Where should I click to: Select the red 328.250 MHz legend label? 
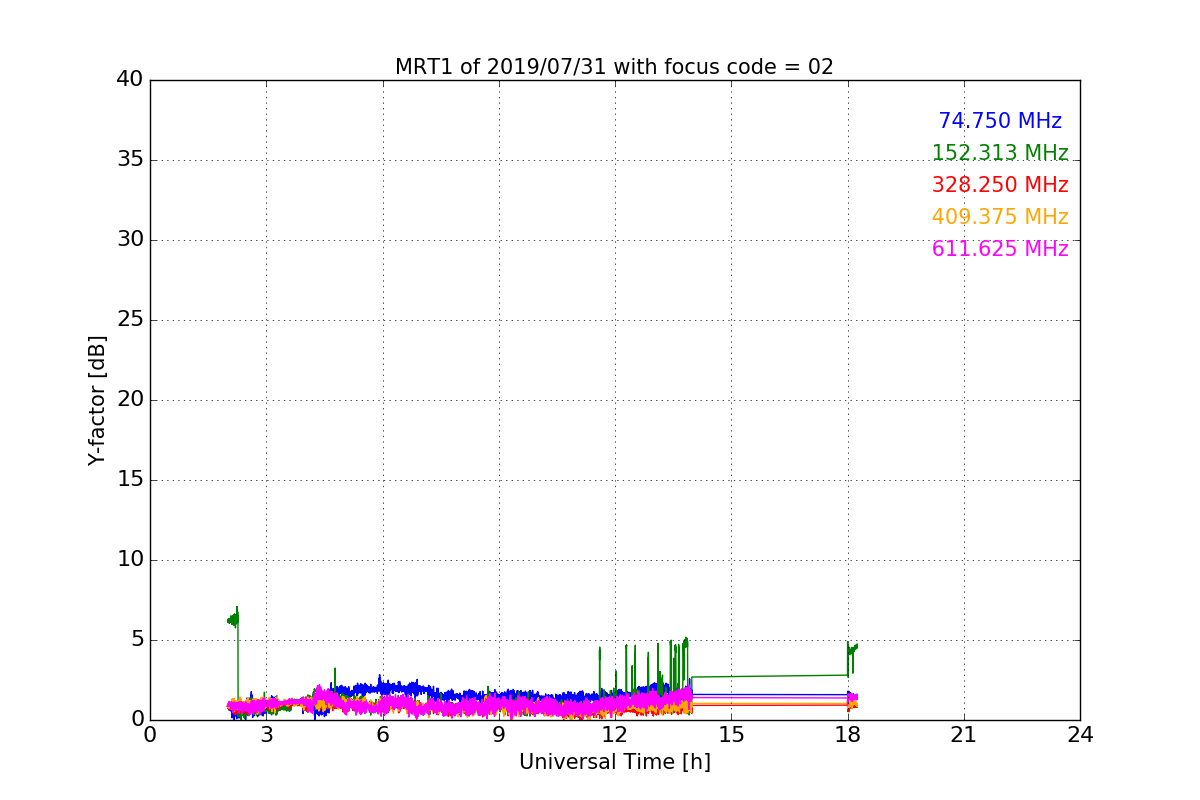click(x=1000, y=185)
